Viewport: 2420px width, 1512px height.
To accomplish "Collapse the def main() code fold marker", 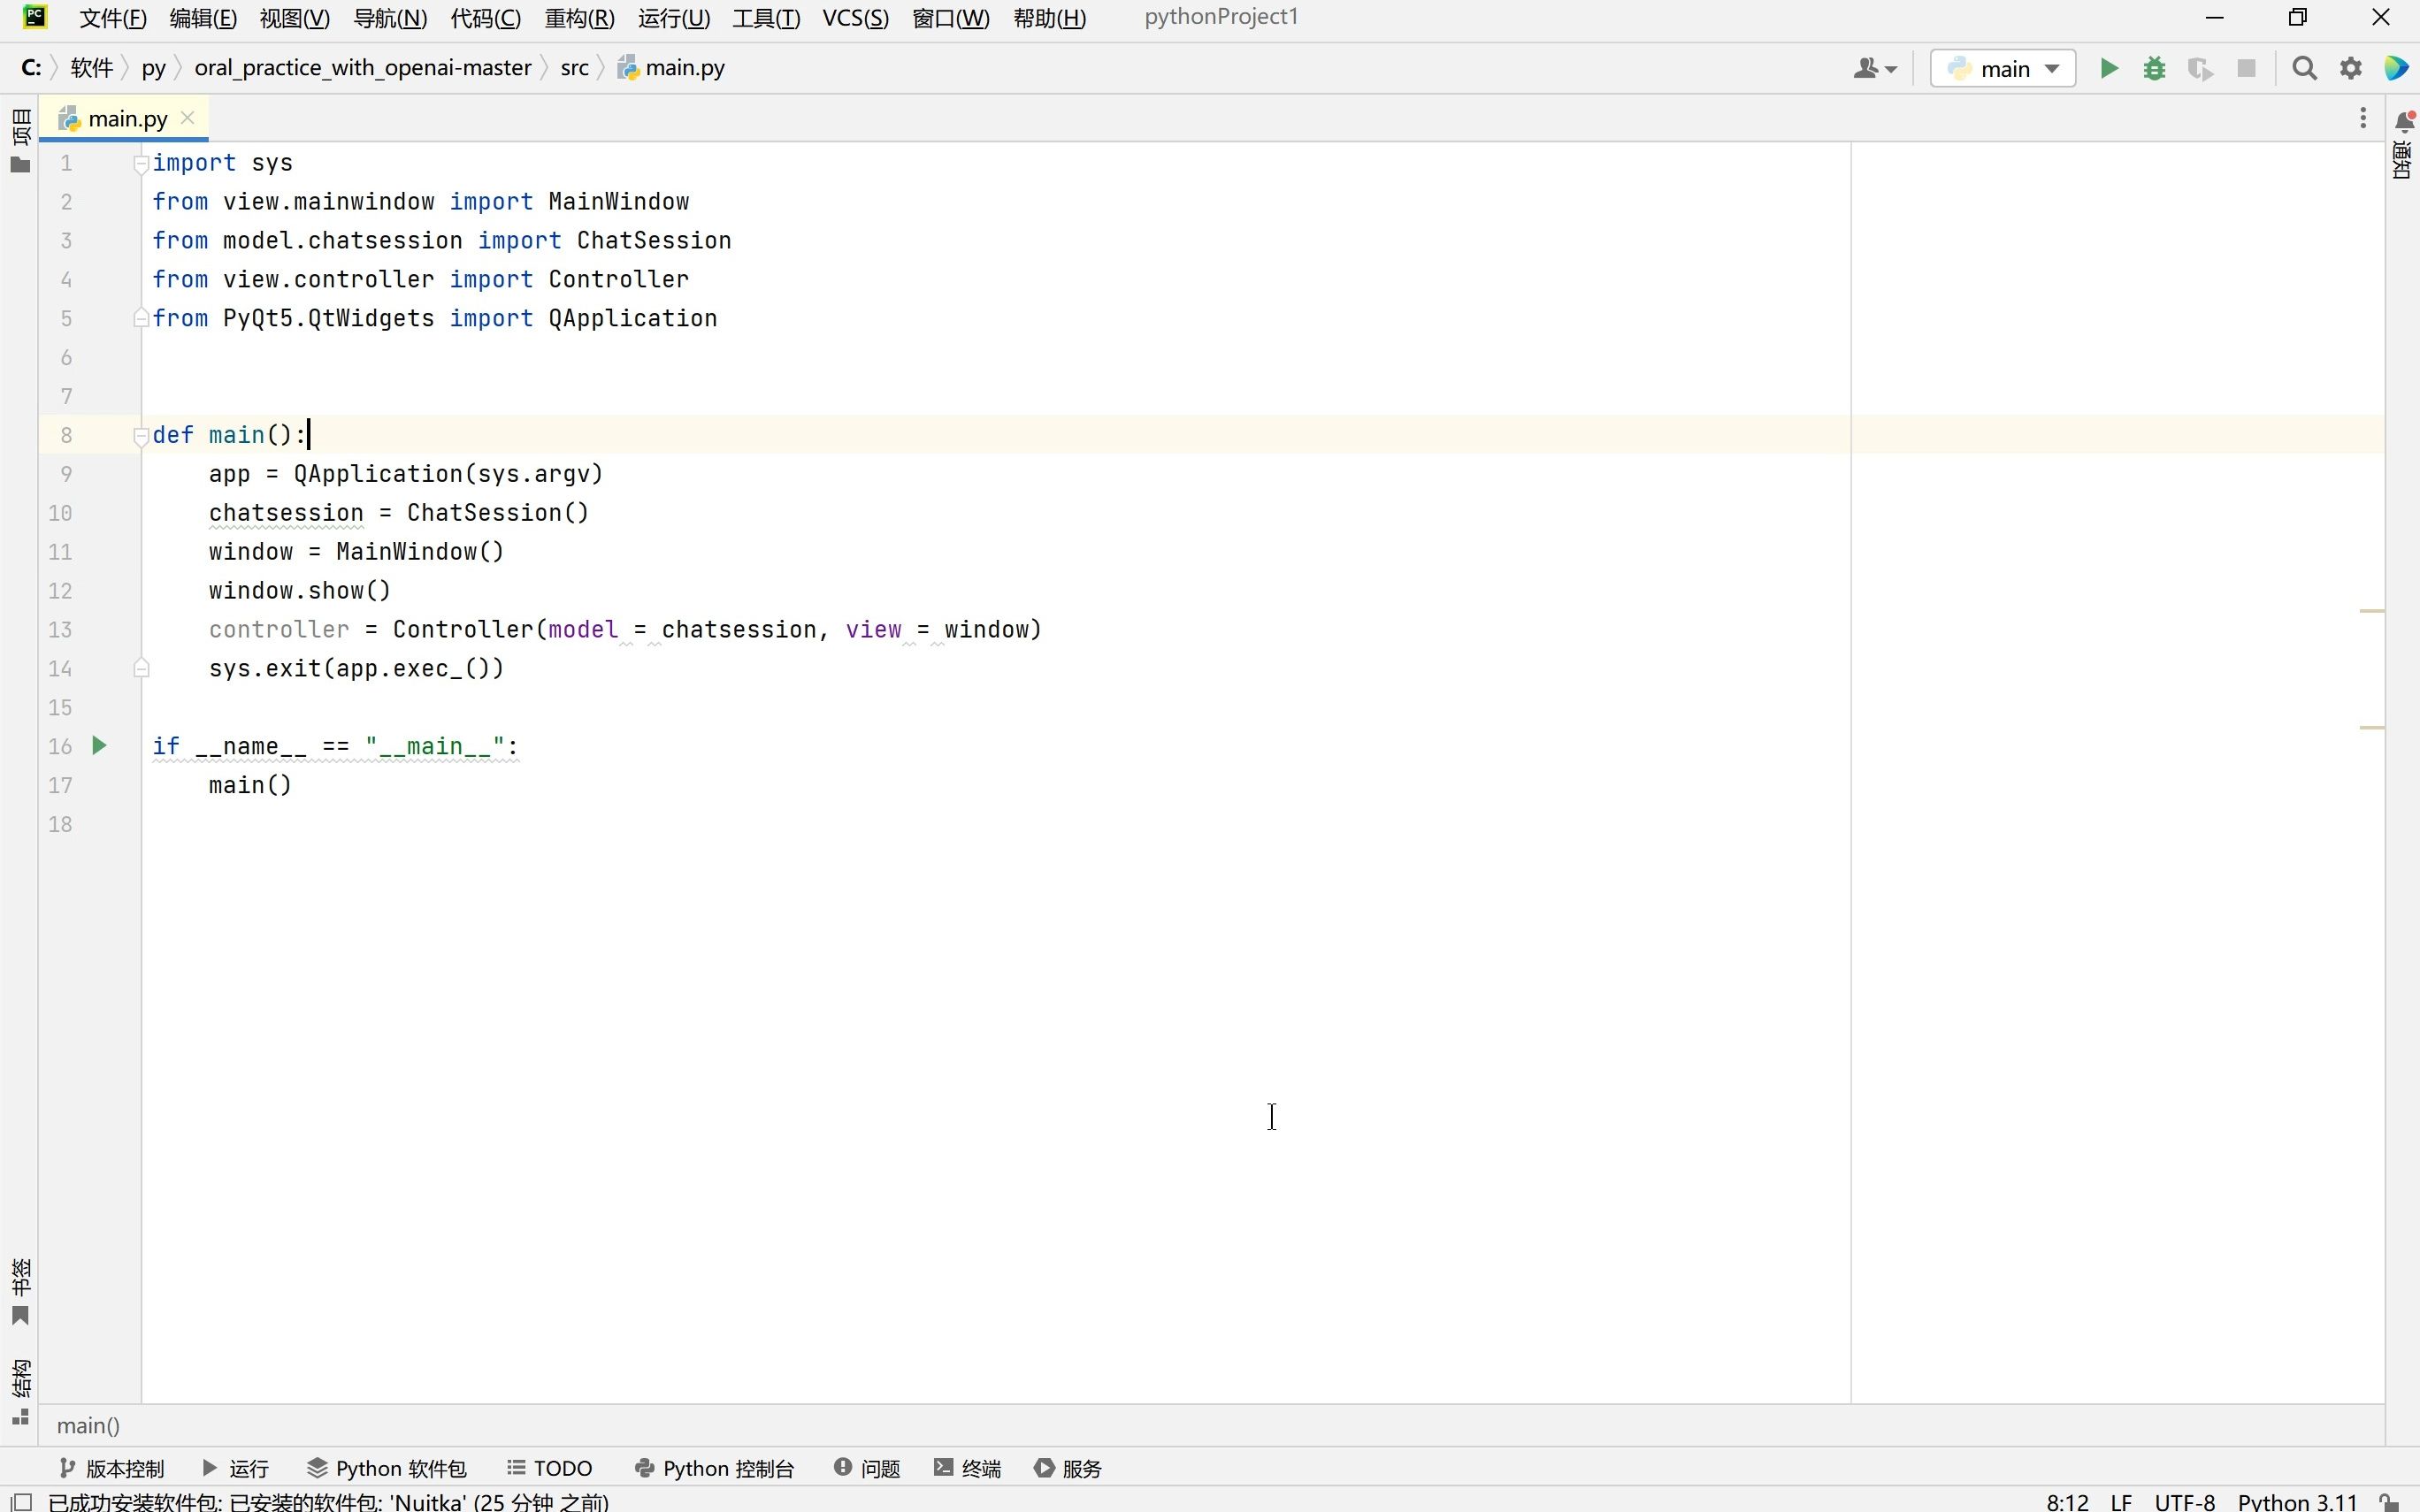I will click(x=141, y=435).
